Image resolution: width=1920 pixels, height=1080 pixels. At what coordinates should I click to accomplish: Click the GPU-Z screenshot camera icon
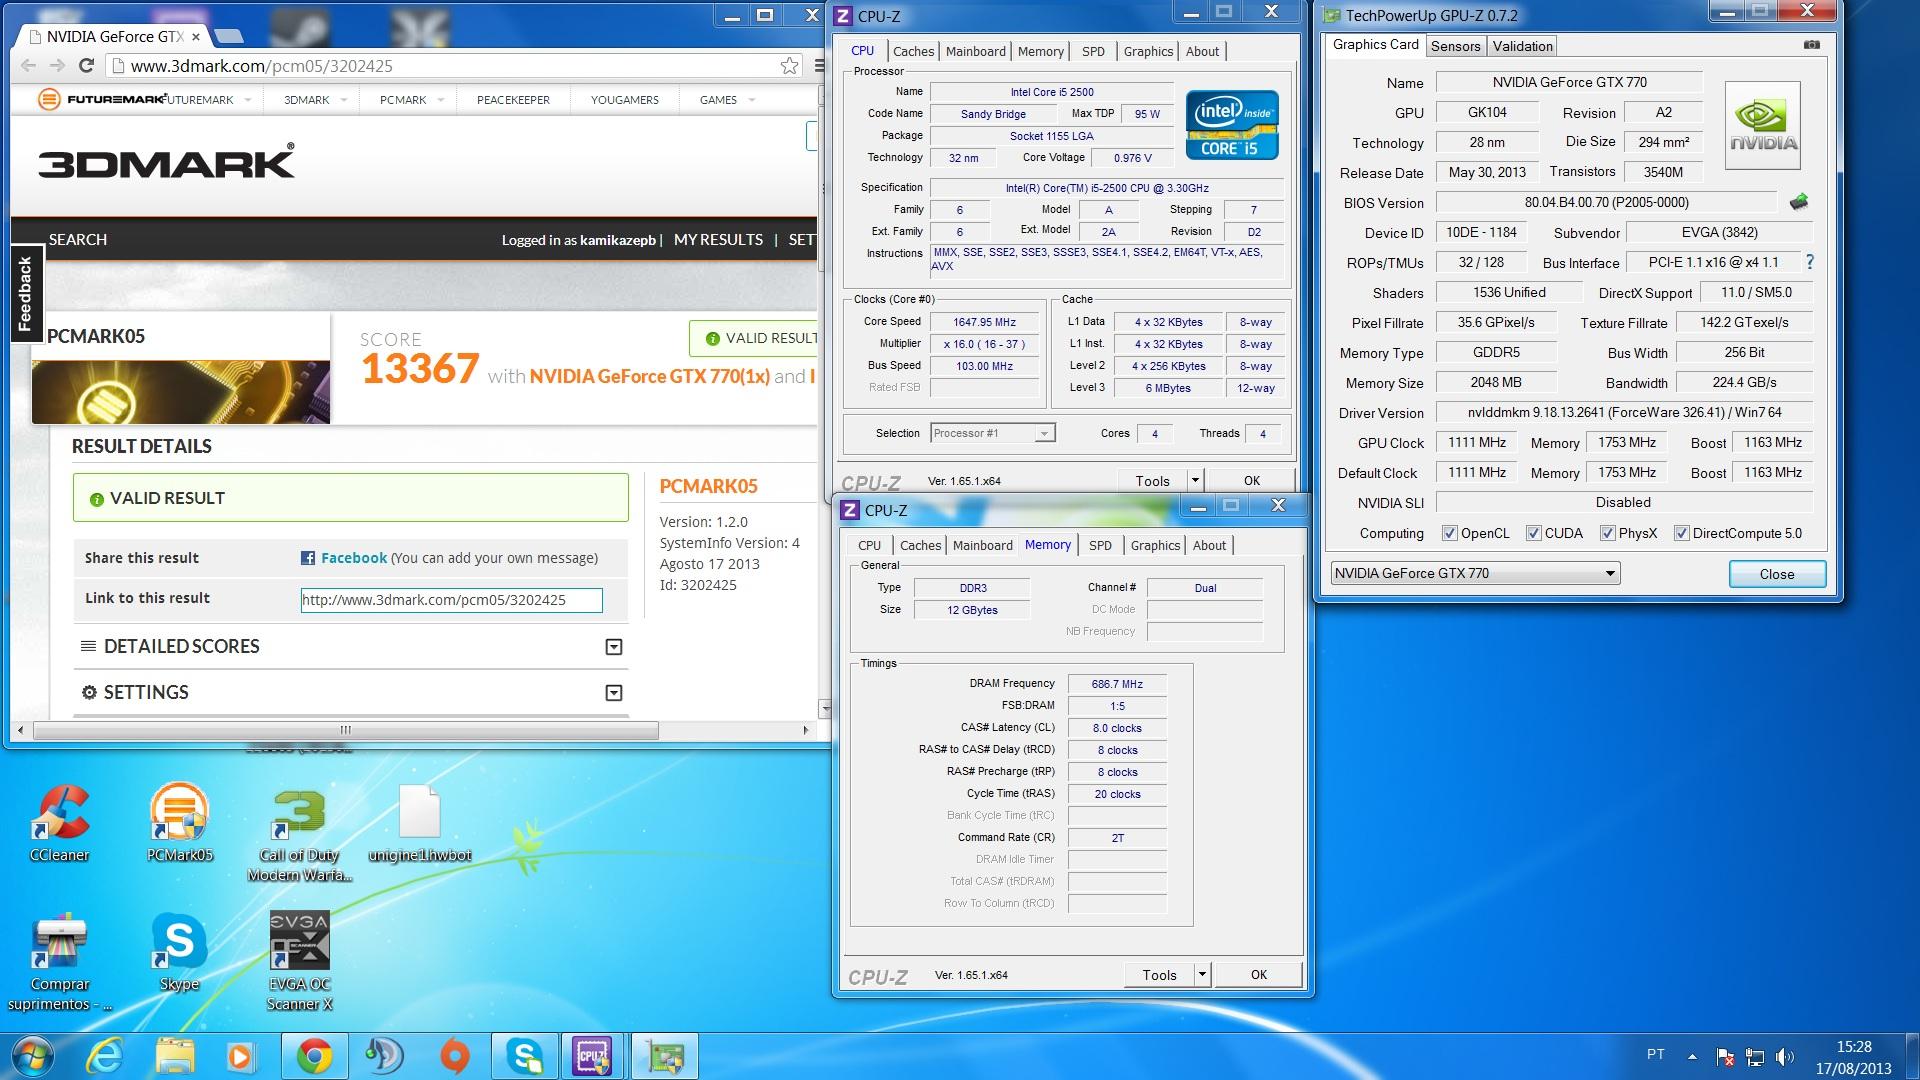tap(1812, 45)
